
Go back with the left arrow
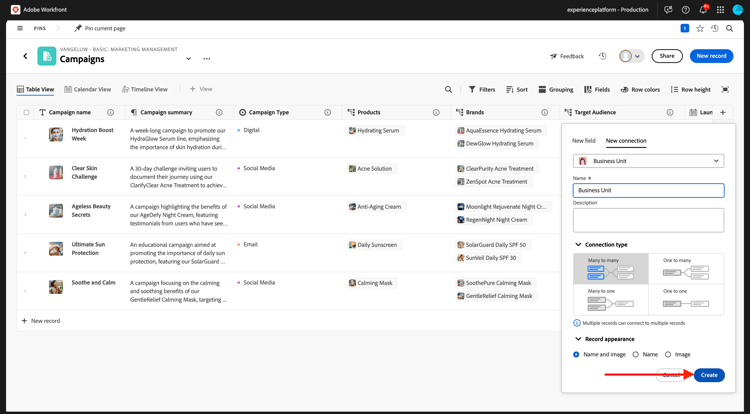click(25, 56)
